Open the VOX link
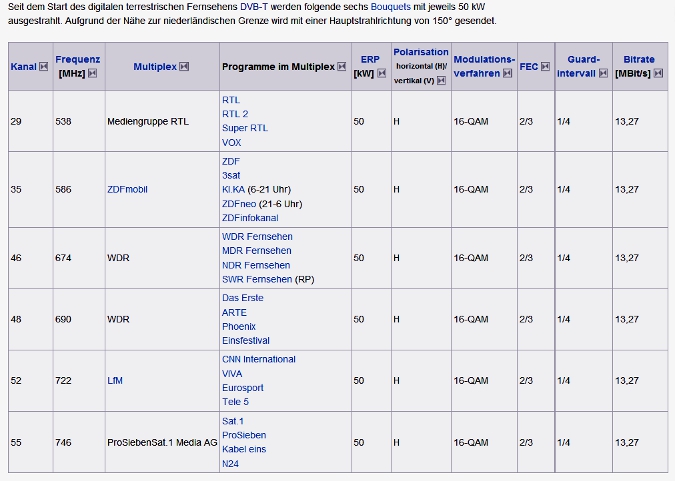Image resolution: width=675 pixels, height=481 pixels. [232, 143]
